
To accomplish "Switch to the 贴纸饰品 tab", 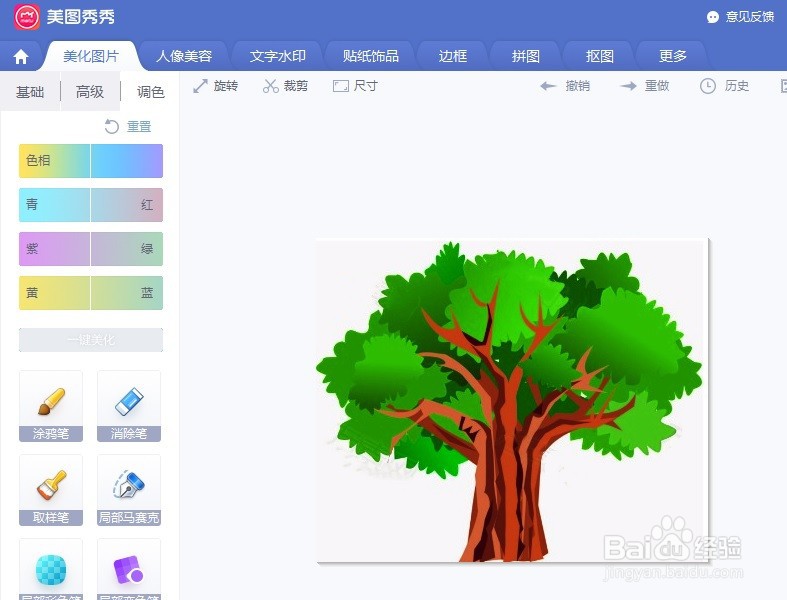I will pos(371,56).
